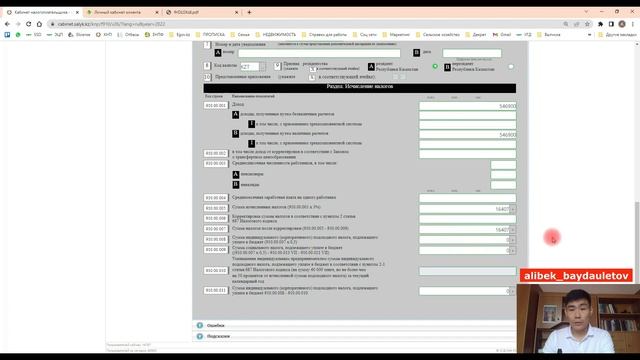Click the notification date field B
This screenshot has width=640, height=360.
click(x=472, y=53)
